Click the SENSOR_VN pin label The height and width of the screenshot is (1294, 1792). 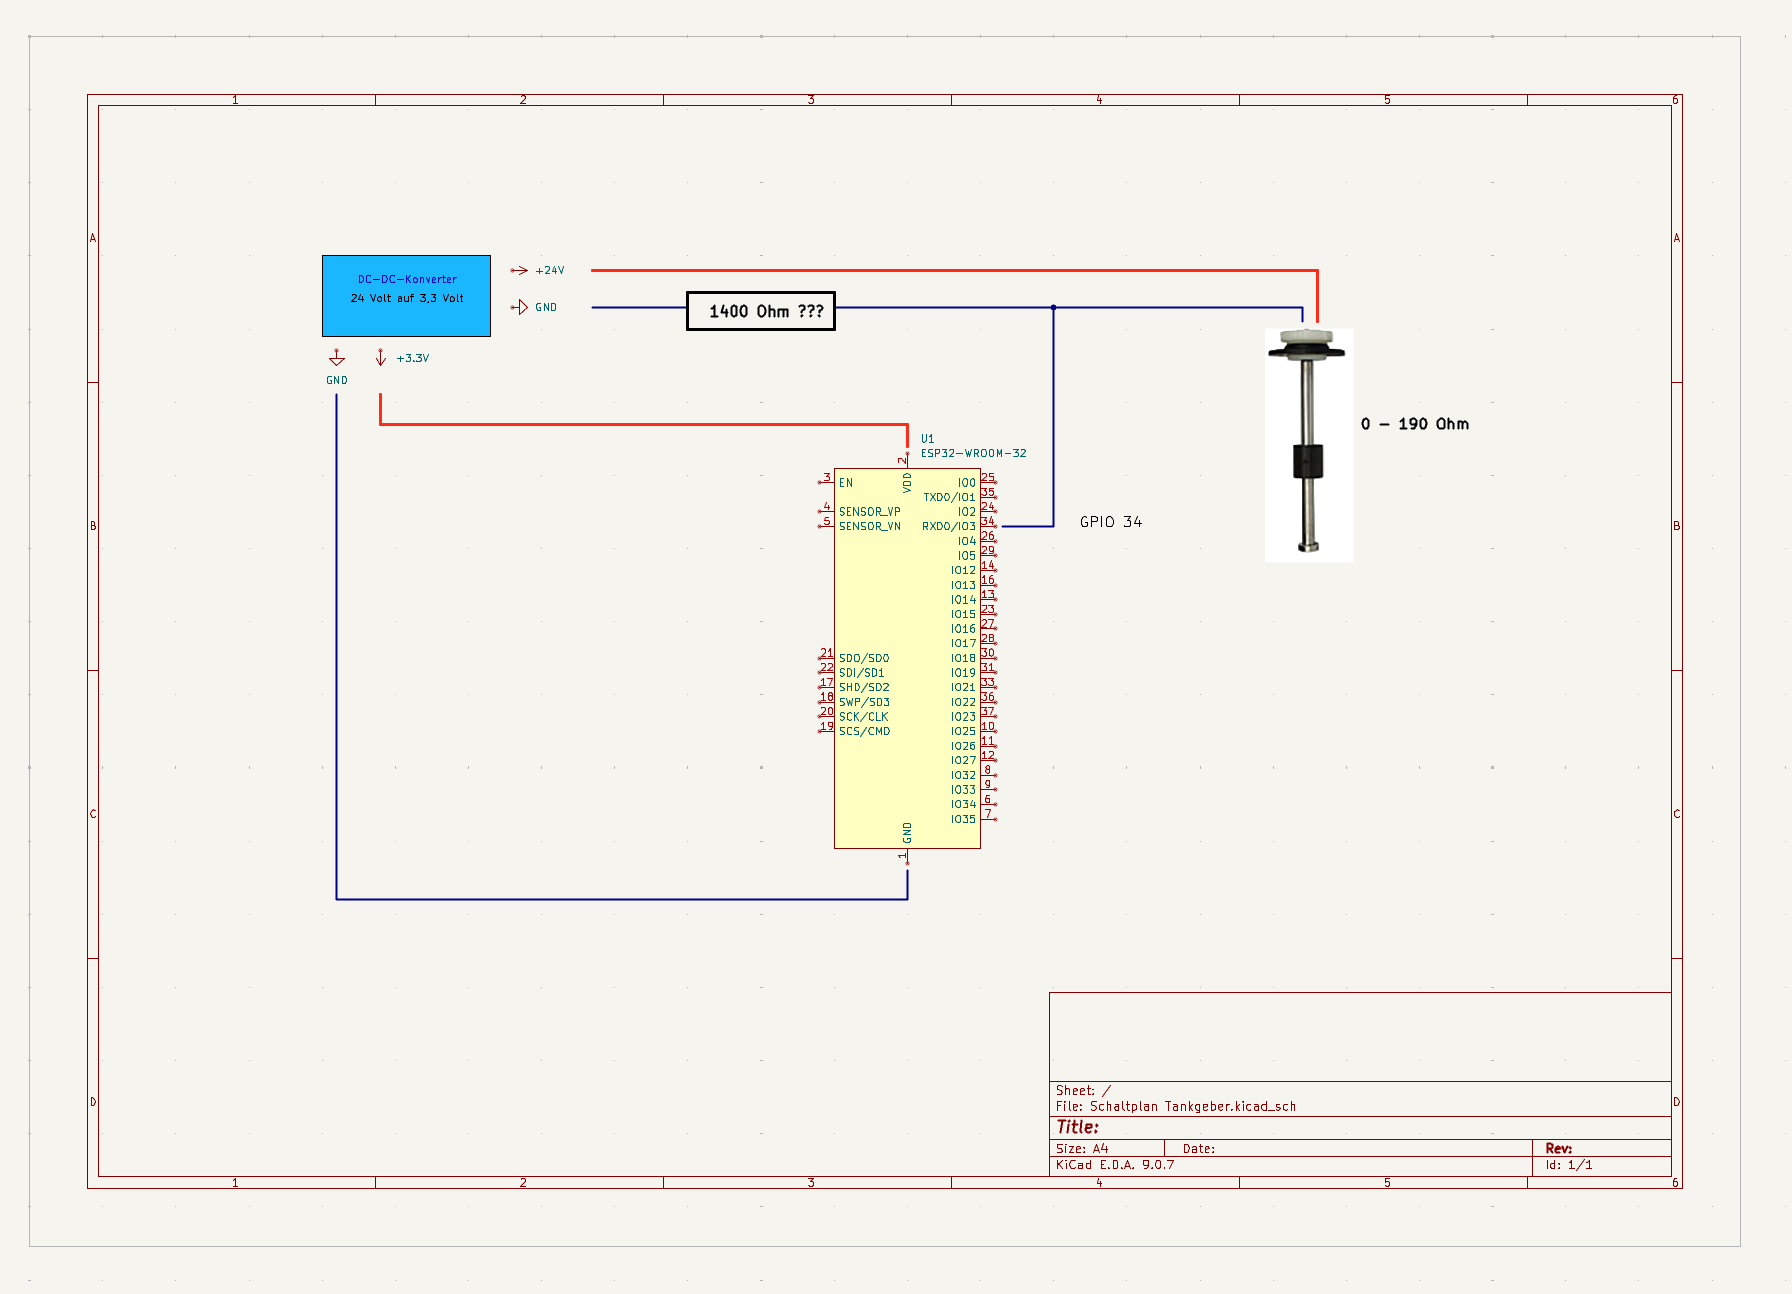click(870, 526)
